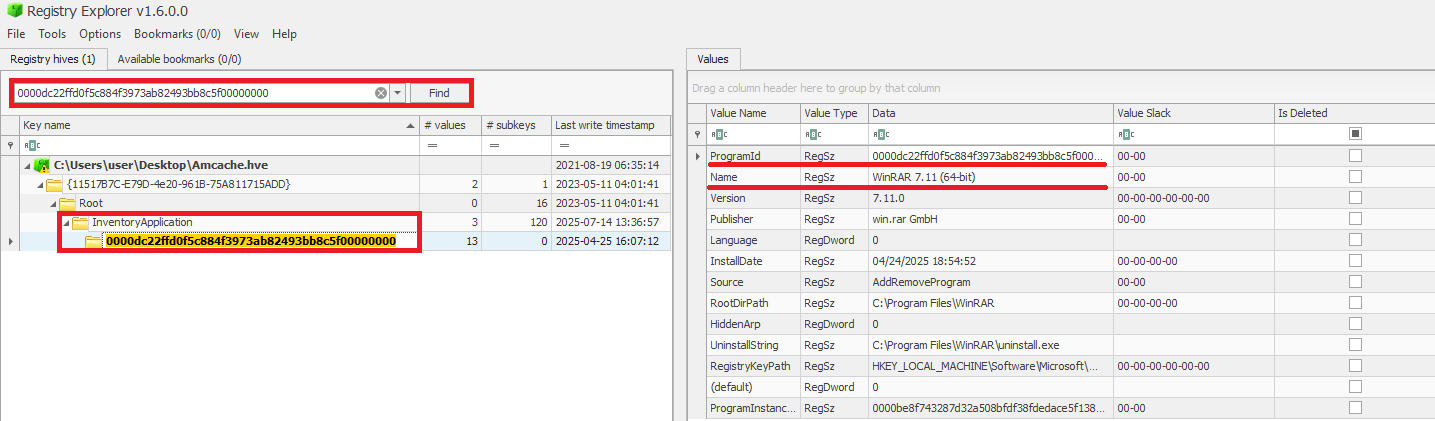
Task: Click the Root folder icon
Action: point(67,203)
